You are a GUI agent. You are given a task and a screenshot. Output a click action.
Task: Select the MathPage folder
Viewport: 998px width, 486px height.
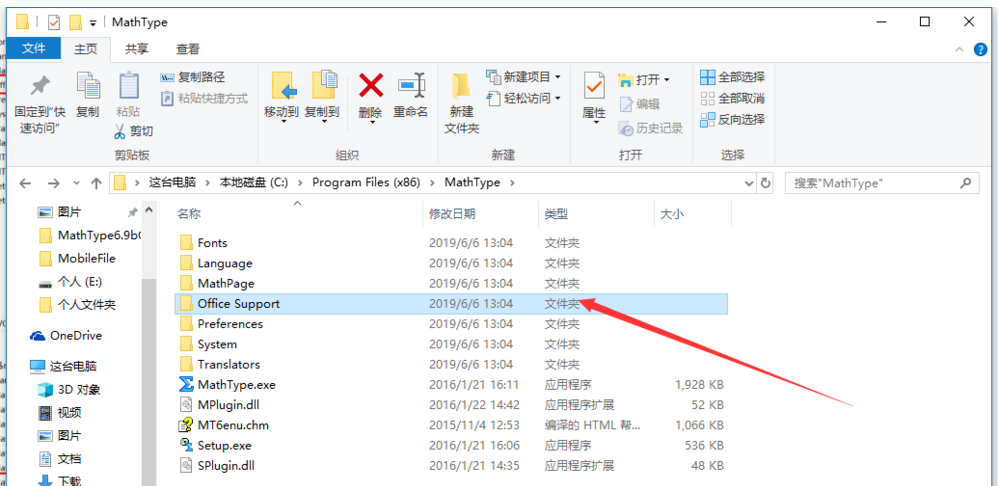pyautogui.click(x=451, y=283)
